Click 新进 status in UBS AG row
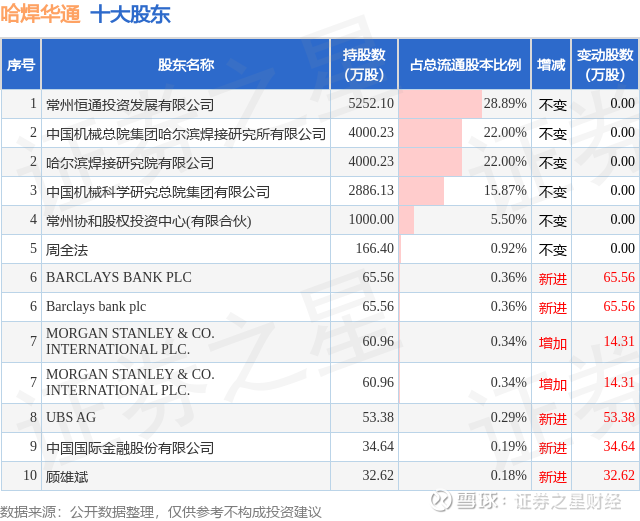The width and height of the screenshot is (640, 521). [x=553, y=419]
